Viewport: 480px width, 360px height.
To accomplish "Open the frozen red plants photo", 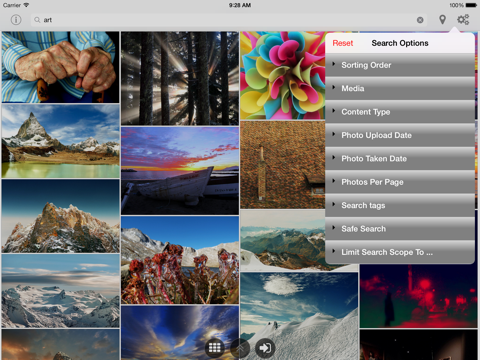I will tap(180, 260).
